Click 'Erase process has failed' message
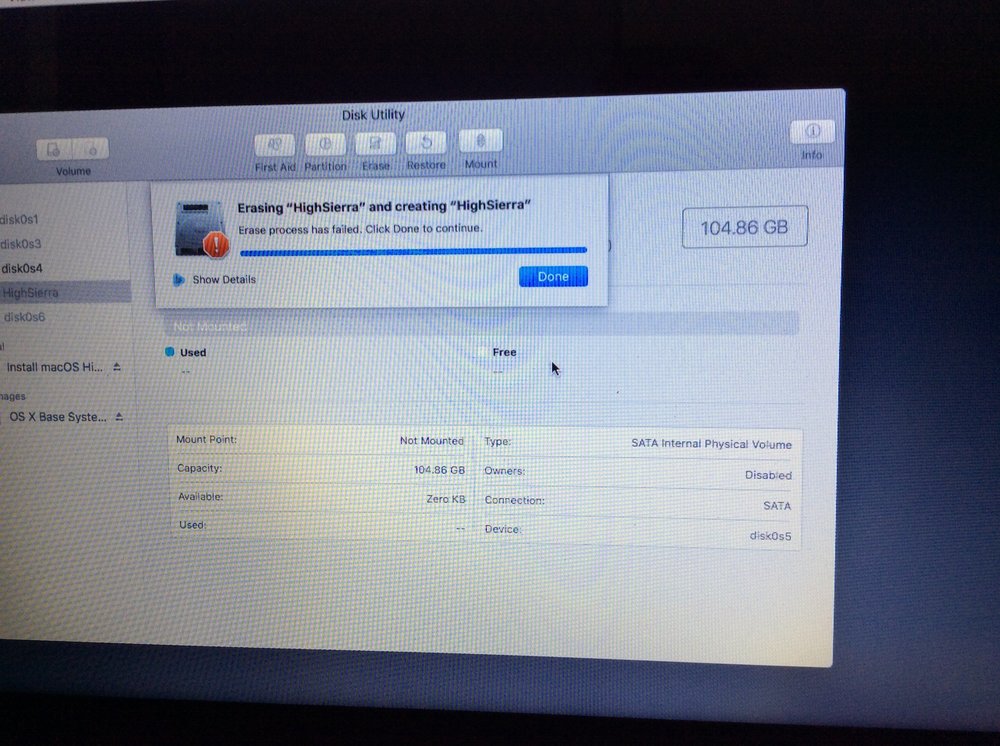 [x=360, y=228]
